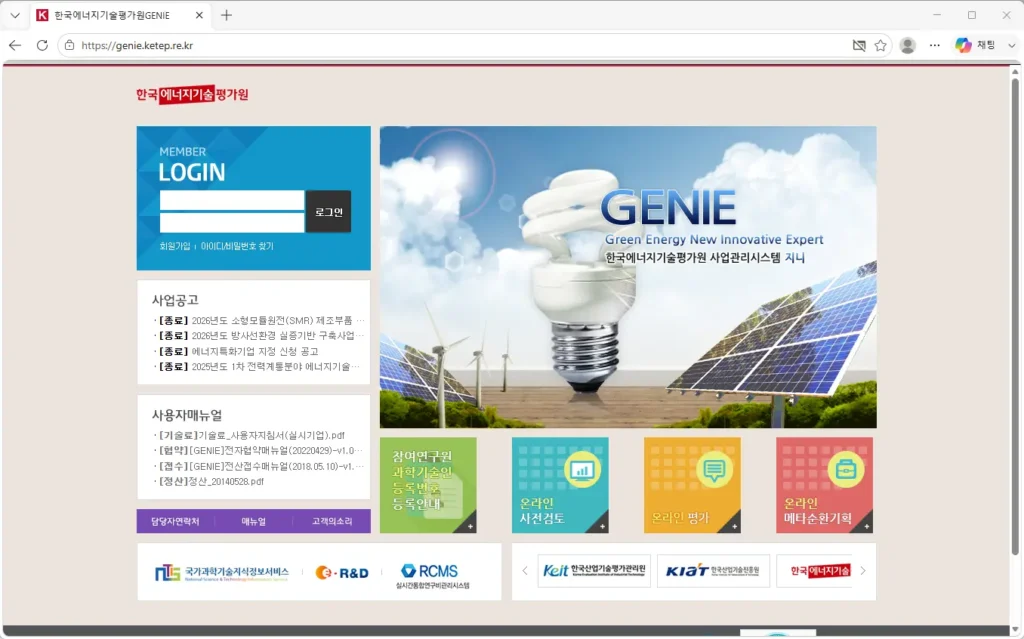Minimize the browser window

click(x=937, y=15)
